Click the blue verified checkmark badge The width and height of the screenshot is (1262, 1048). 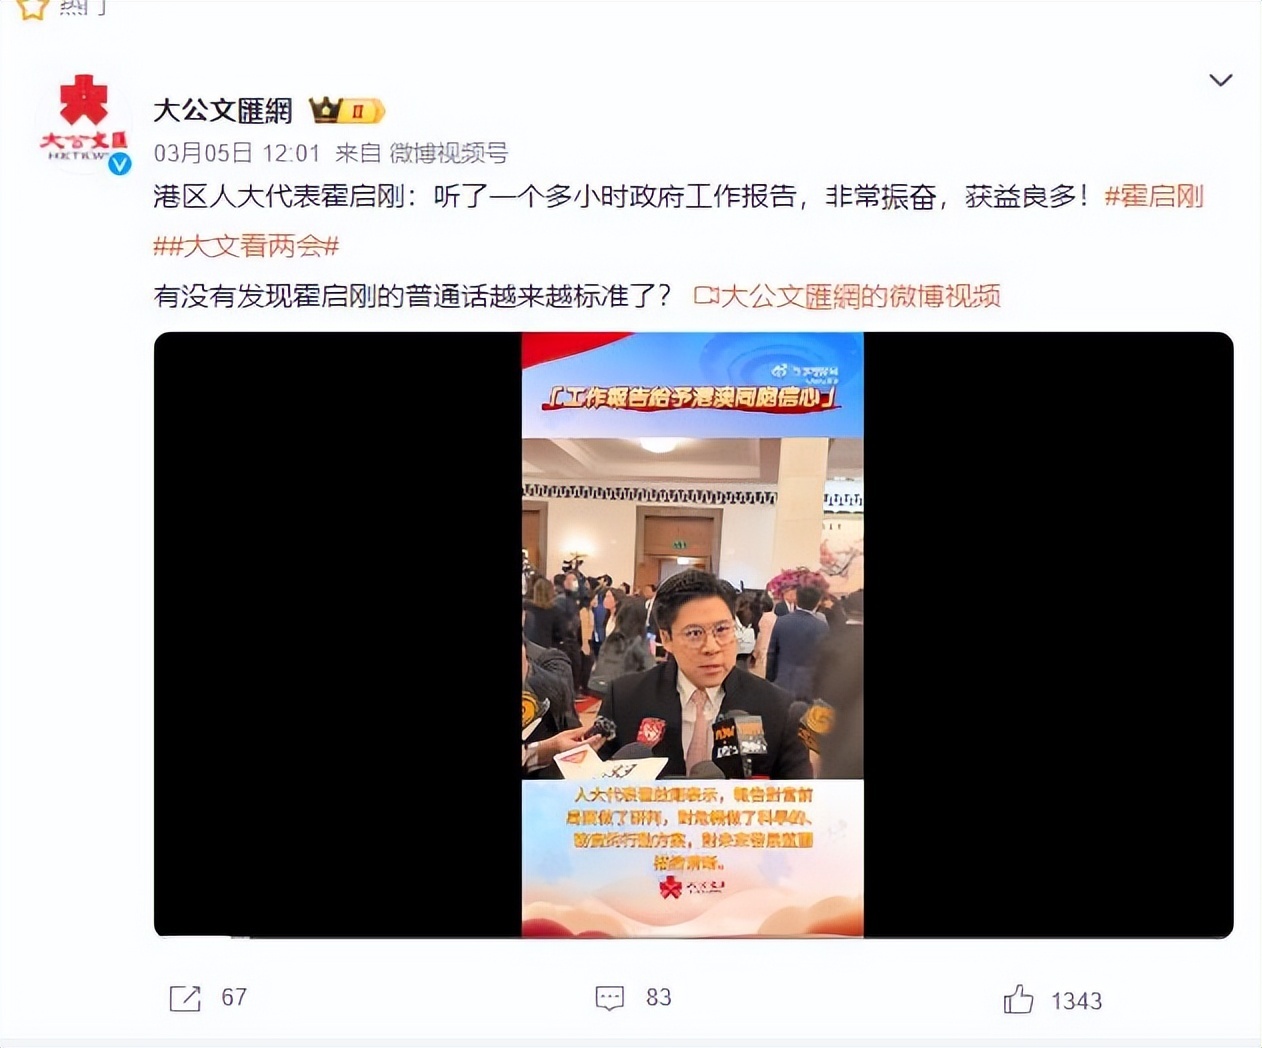120,164
